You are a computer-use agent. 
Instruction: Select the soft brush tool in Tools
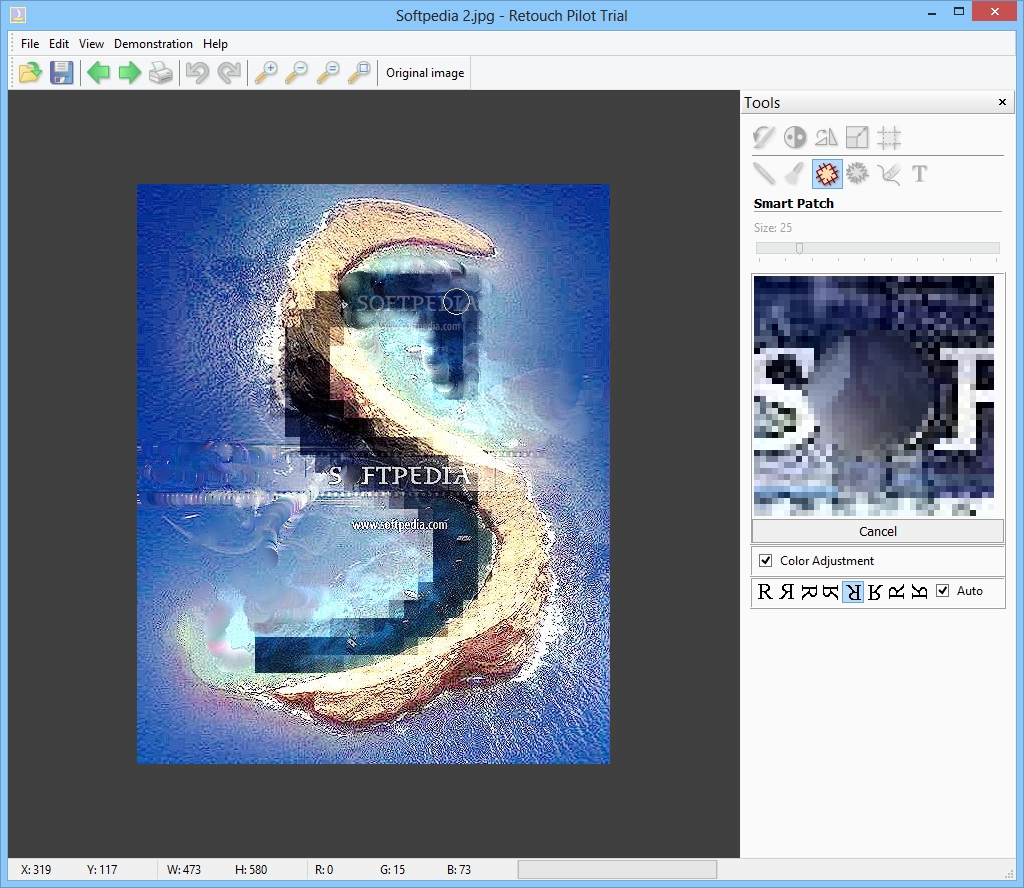point(795,174)
